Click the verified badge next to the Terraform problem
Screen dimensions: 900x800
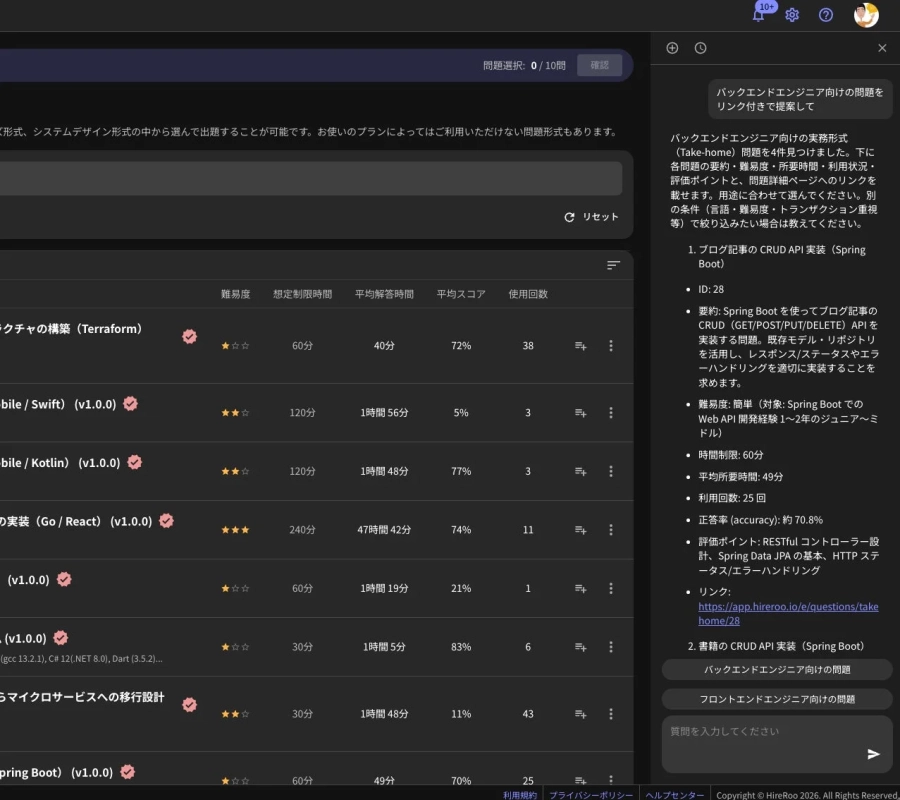(x=189, y=337)
